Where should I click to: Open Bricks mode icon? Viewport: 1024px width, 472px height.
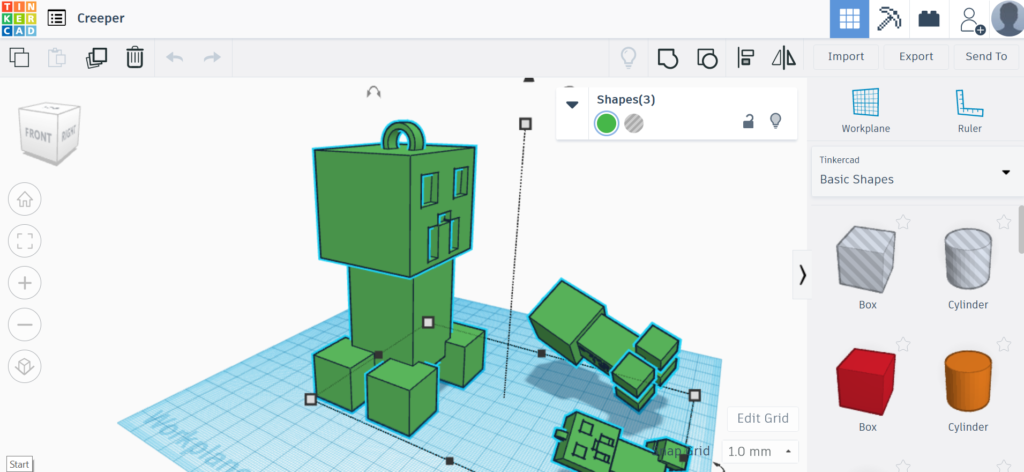pyautogui.click(x=929, y=19)
